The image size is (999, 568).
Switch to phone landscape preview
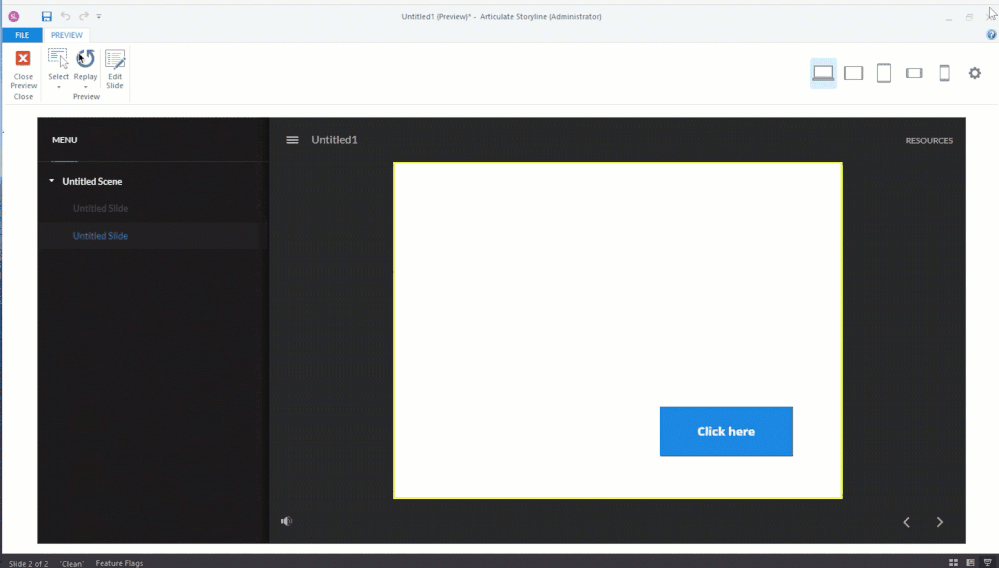point(914,73)
